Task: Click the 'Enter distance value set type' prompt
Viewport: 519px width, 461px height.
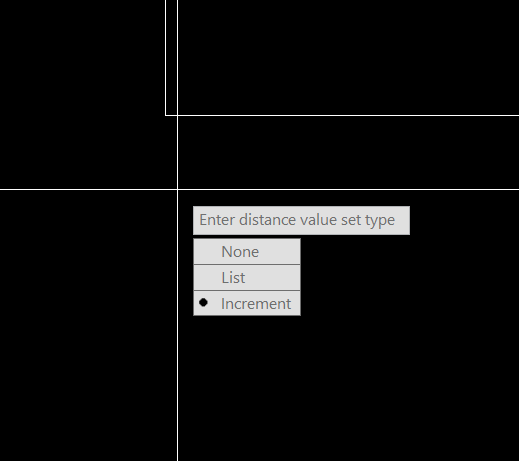Action: 301,220
